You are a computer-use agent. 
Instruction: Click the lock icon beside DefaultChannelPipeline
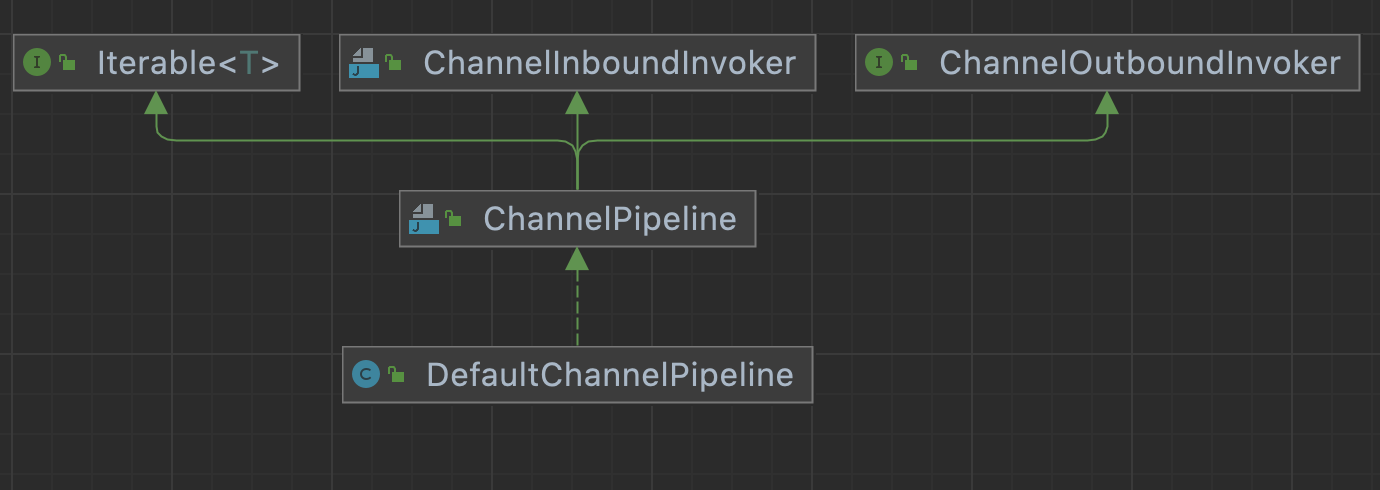[x=396, y=376]
